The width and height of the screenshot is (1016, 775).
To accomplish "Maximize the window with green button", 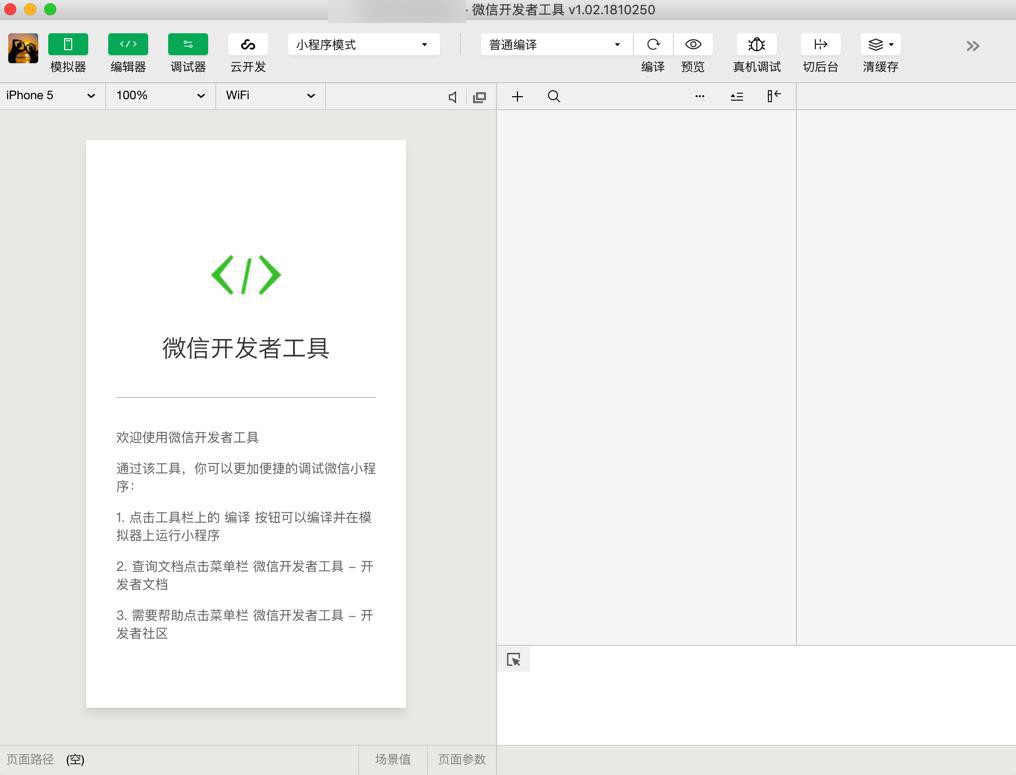I will [x=50, y=9].
